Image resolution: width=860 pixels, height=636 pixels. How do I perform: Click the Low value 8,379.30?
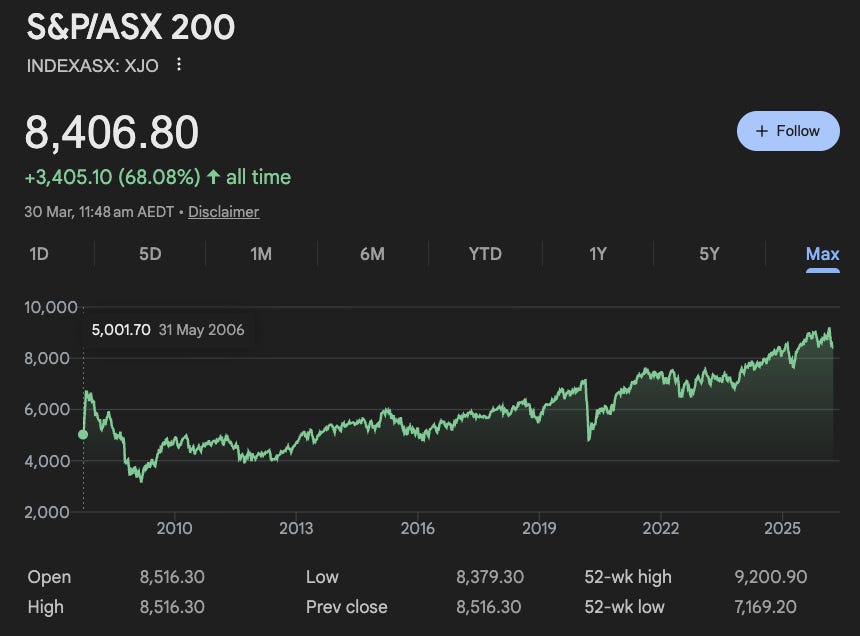pos(490,577)
